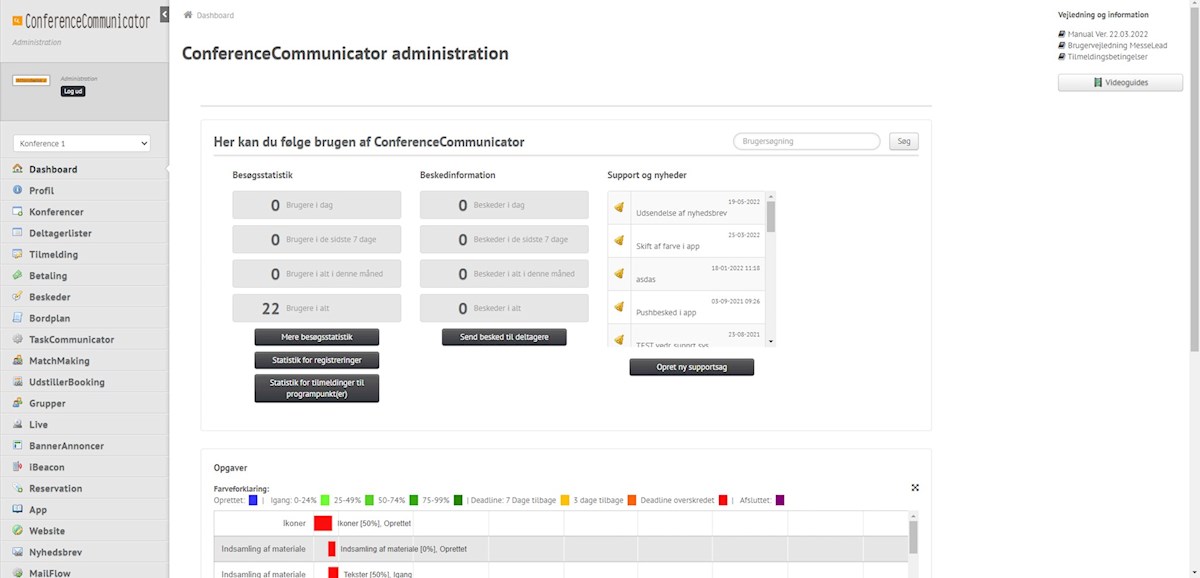The height and width of the screenshot is (578, 1200).
Task: Click the UdstillerBooking icon
Action: (18, 382)
